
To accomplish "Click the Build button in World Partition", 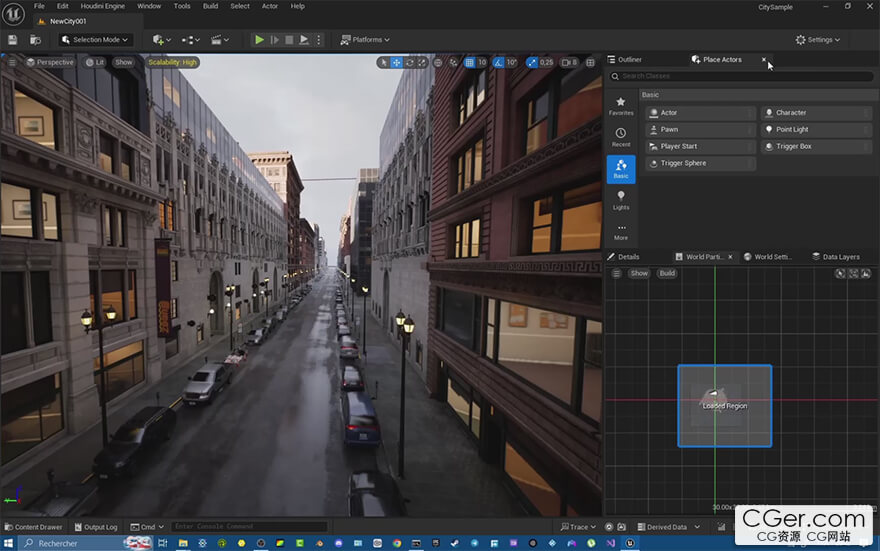I will click(x=667, y=273).
